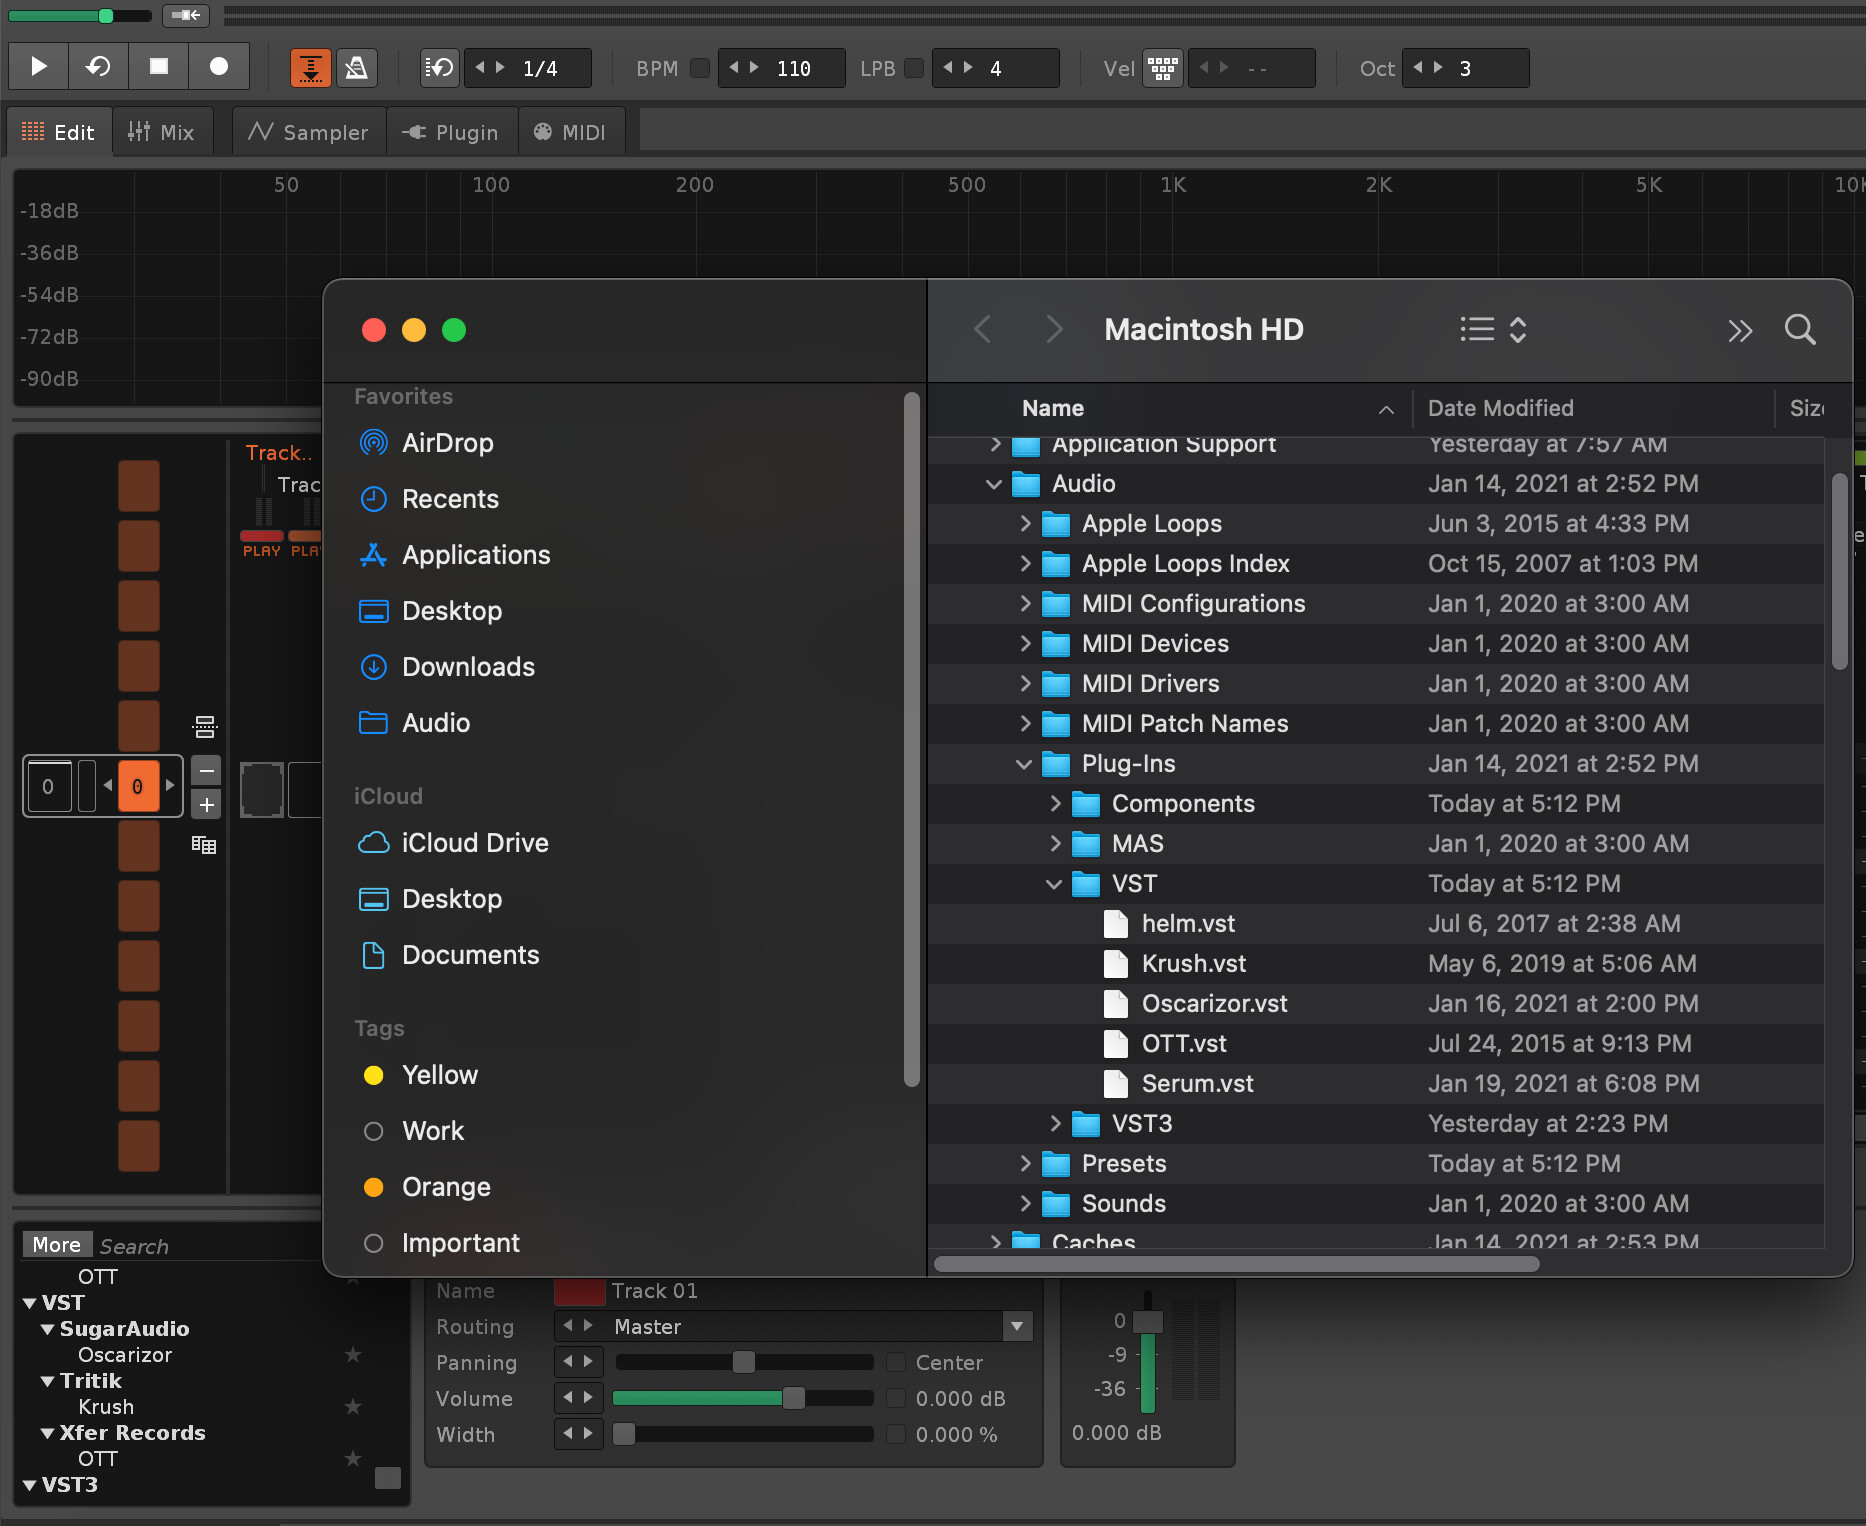Open Recents in Finder sidebar
The height and width of the screenshot is (1526, 1866).
(x=450, y=499)
